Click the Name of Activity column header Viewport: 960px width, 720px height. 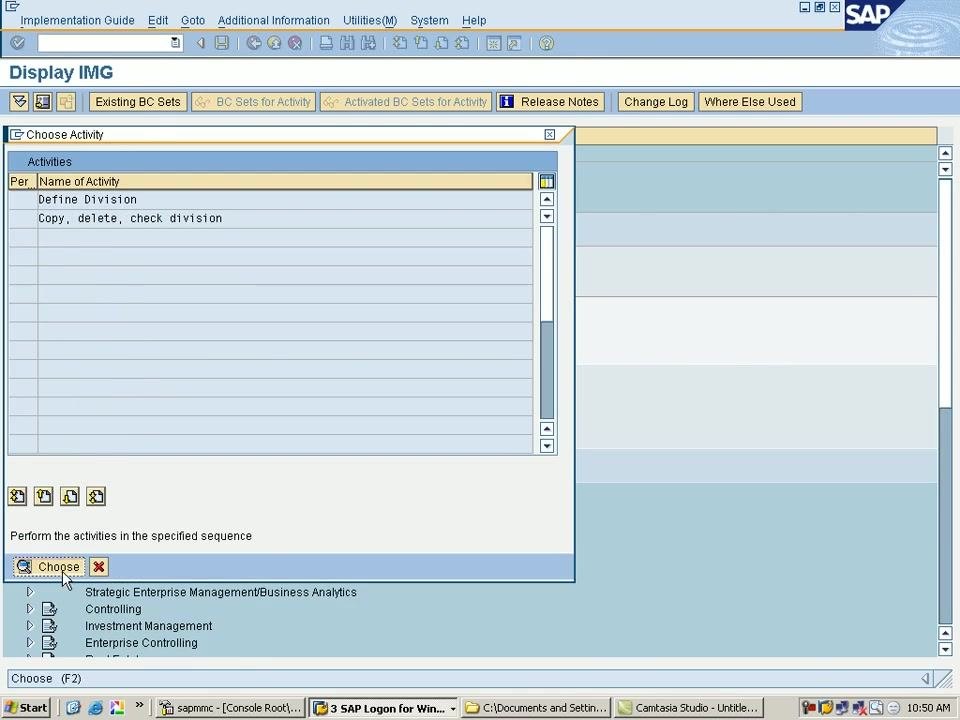pos(285,181)
